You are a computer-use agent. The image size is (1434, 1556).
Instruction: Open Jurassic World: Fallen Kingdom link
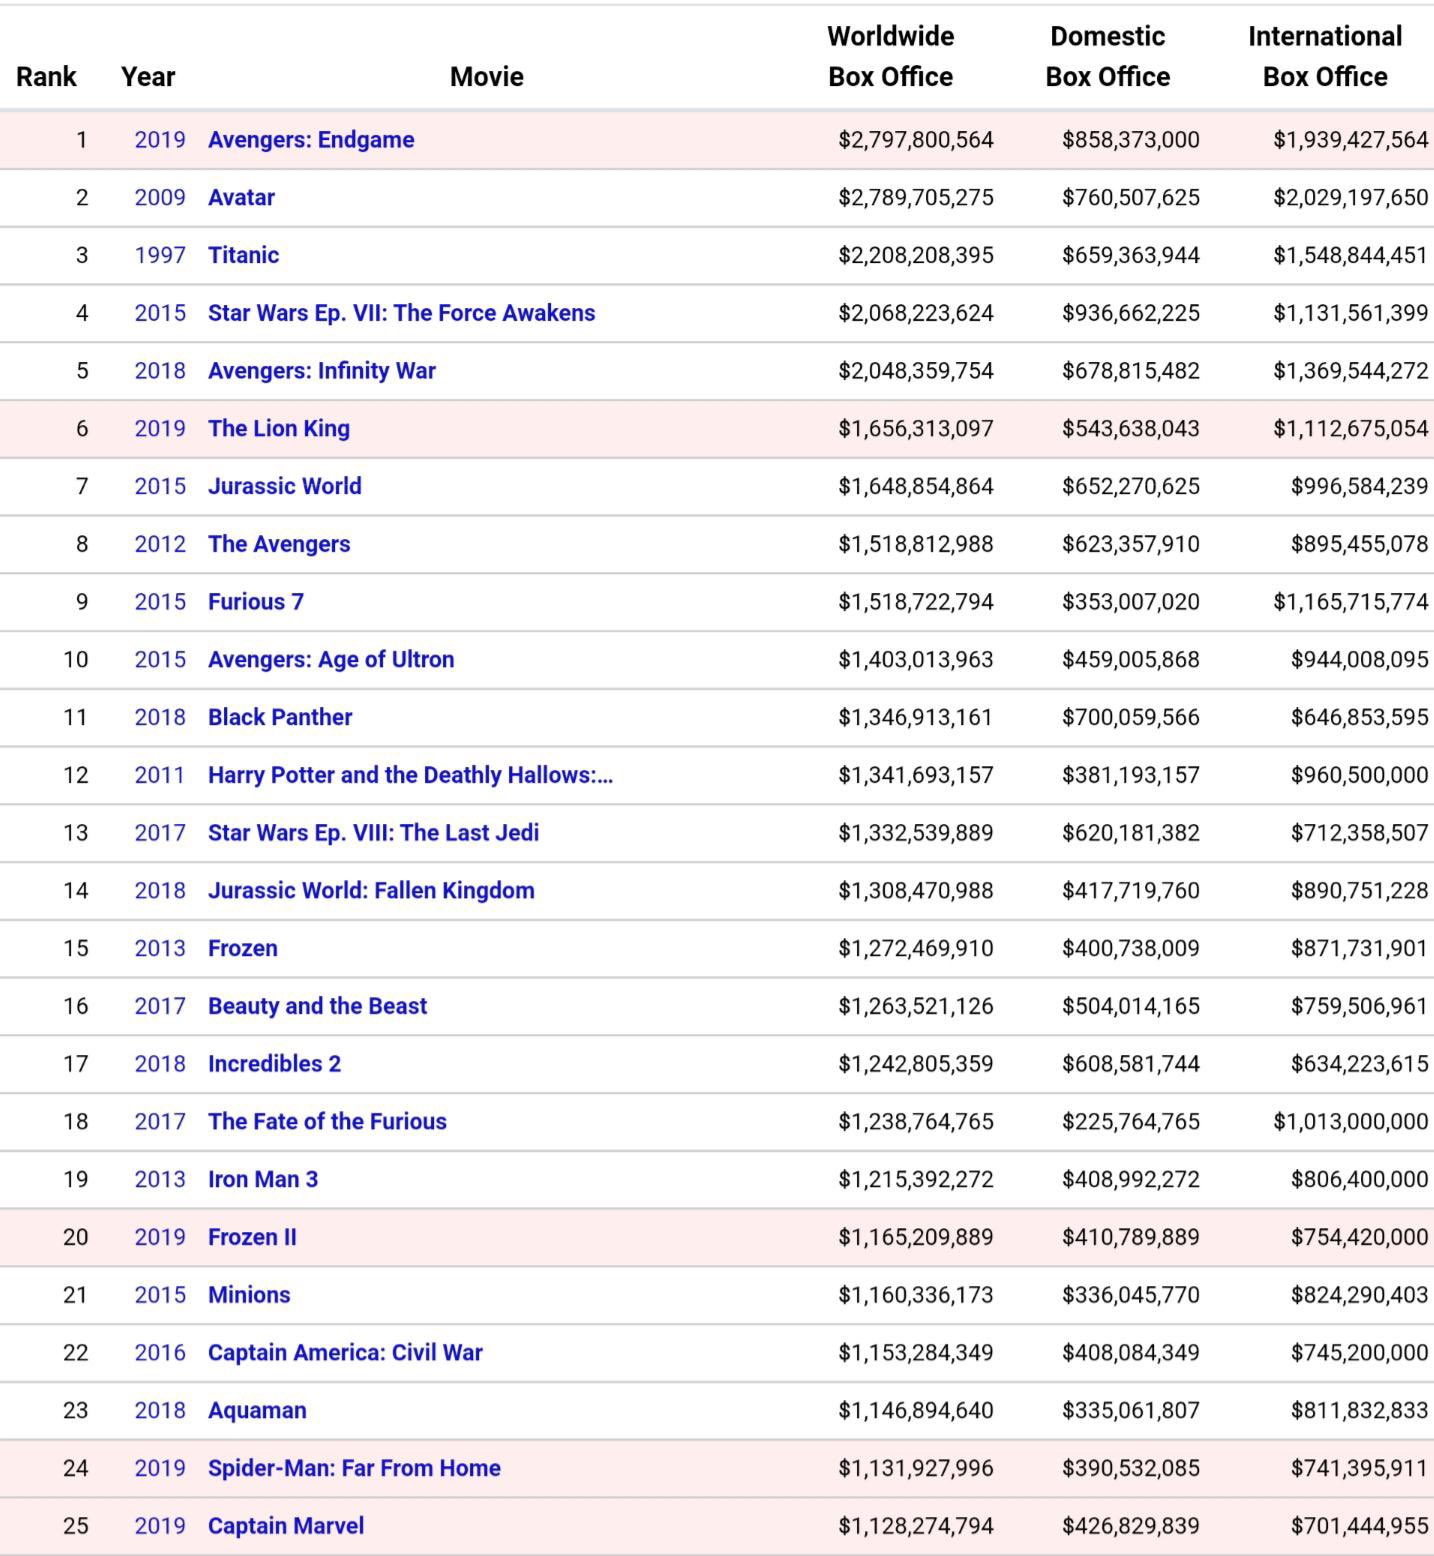[371, 891]
